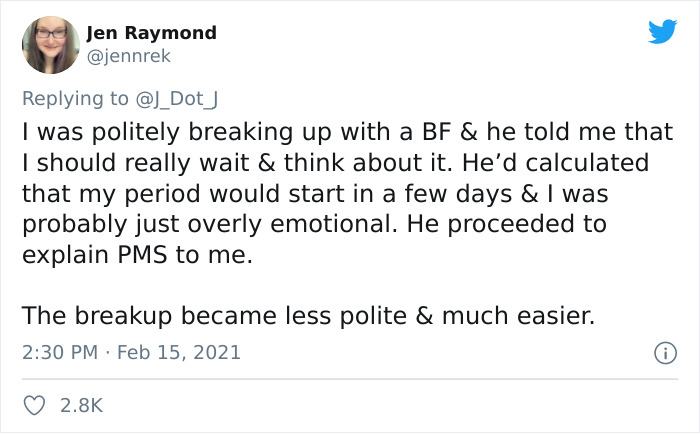Click the "explain PMS to me" line
This screenshot has width=700, height=433.
[138, 255]
